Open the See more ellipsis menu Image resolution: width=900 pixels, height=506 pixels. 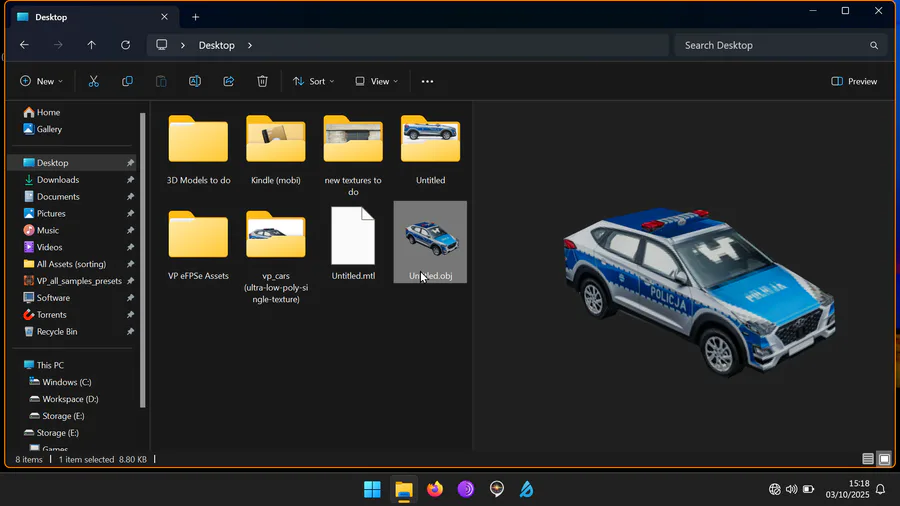click(428, 81)
